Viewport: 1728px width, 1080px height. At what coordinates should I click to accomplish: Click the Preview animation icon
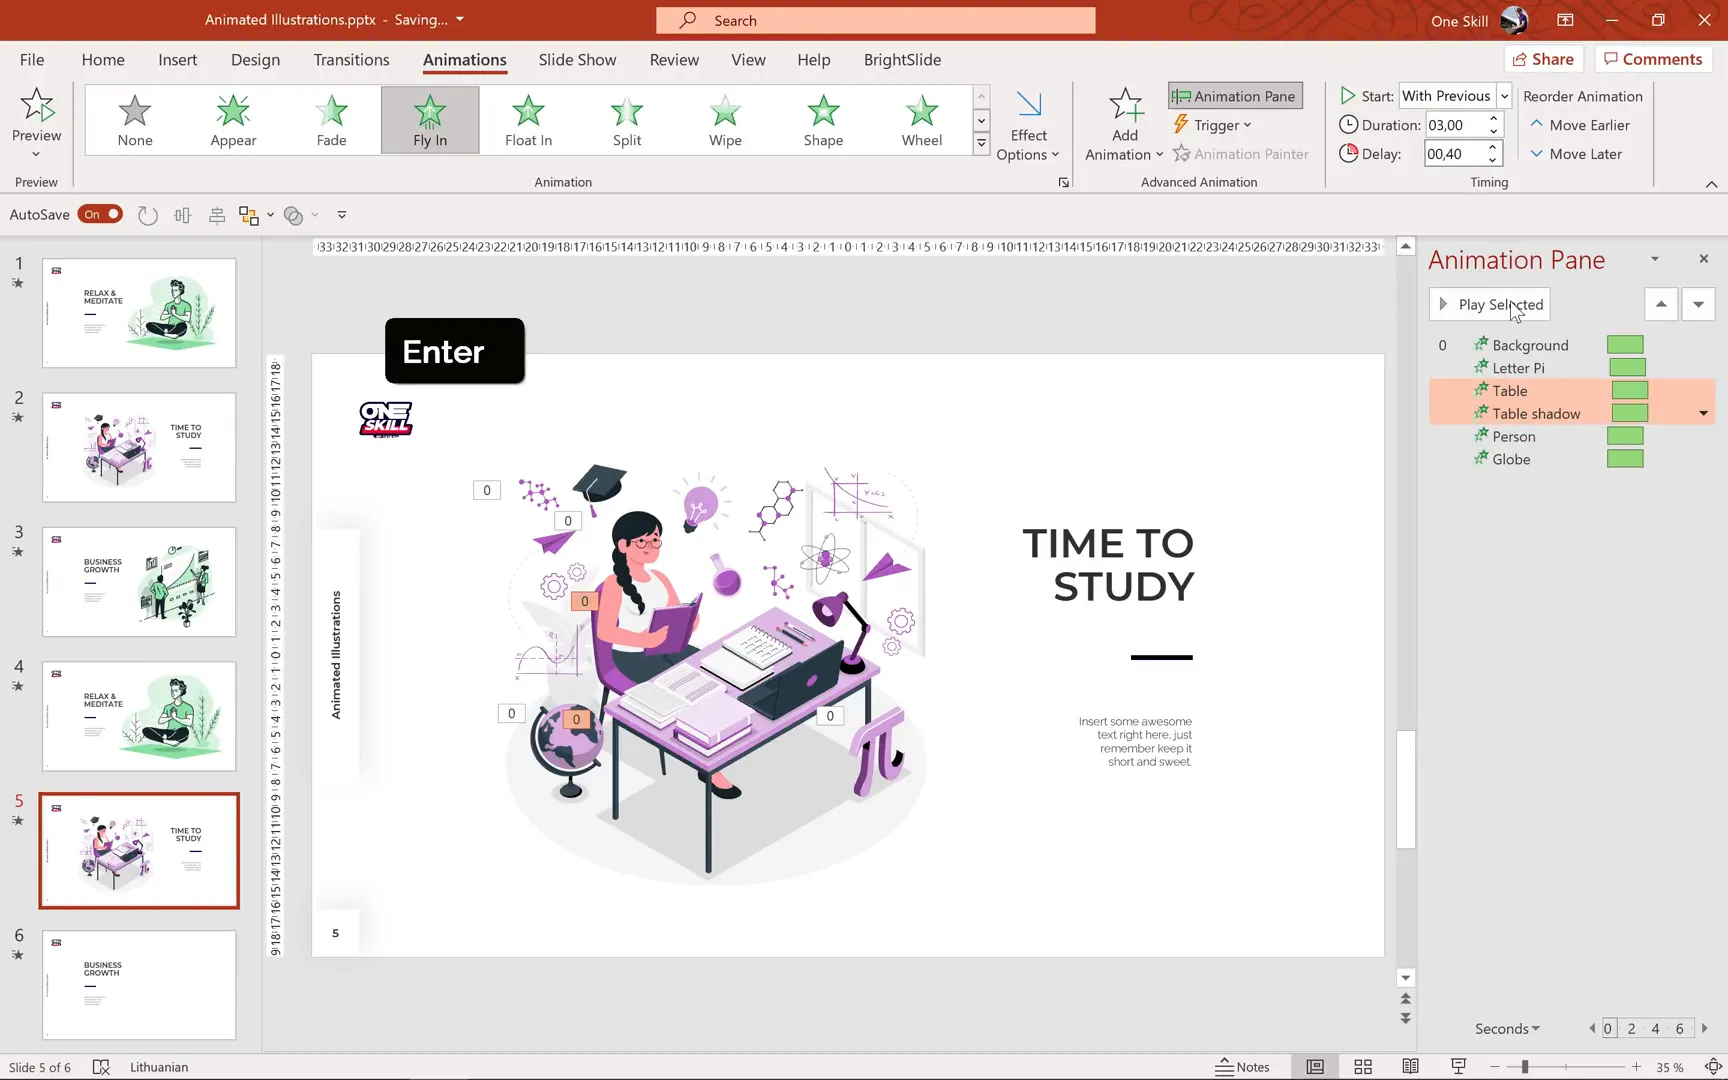(37, 105)
